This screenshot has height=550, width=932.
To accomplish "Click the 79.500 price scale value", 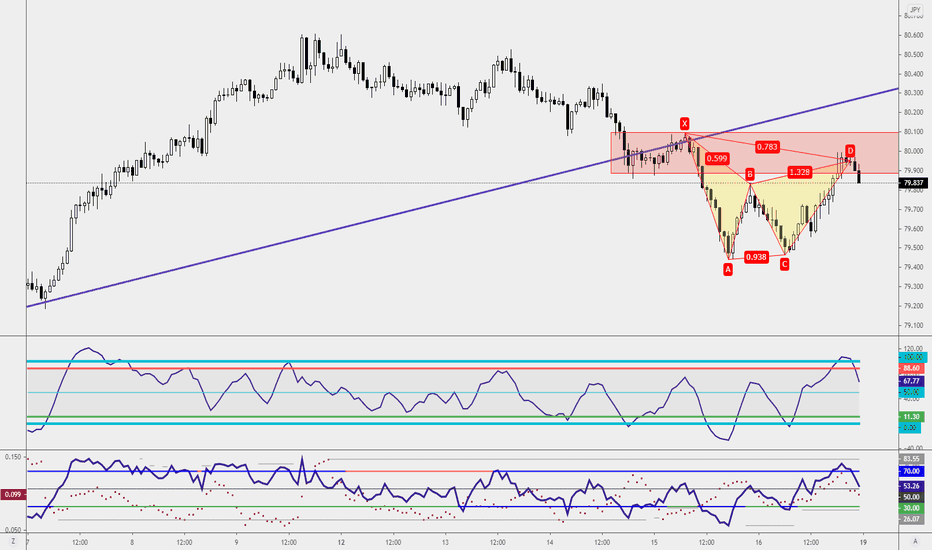I will click(x=913, y=248).
